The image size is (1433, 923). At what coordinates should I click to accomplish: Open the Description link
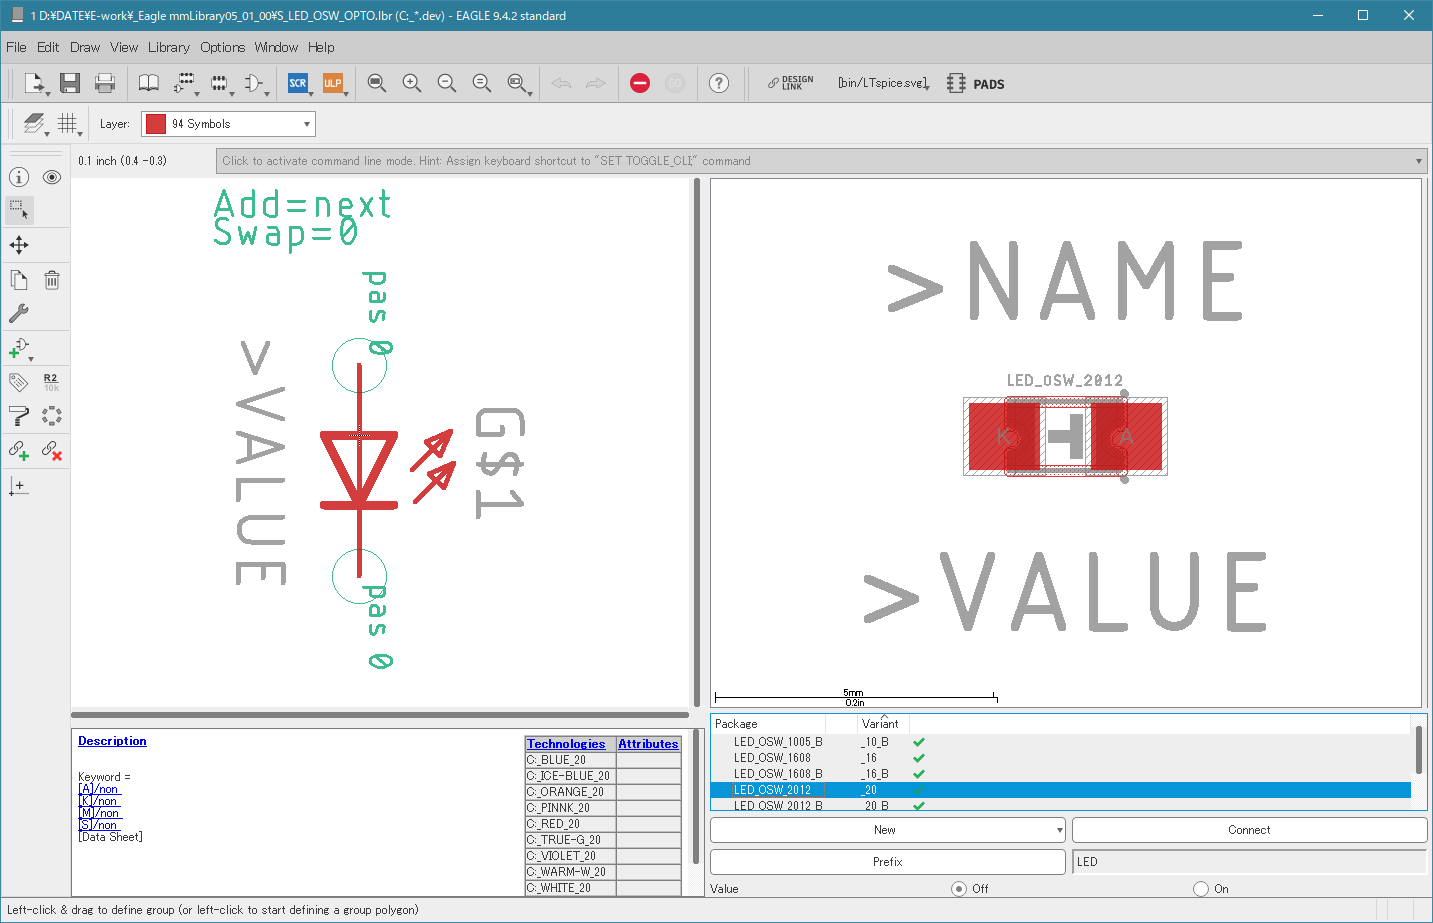tap(112, 741)
